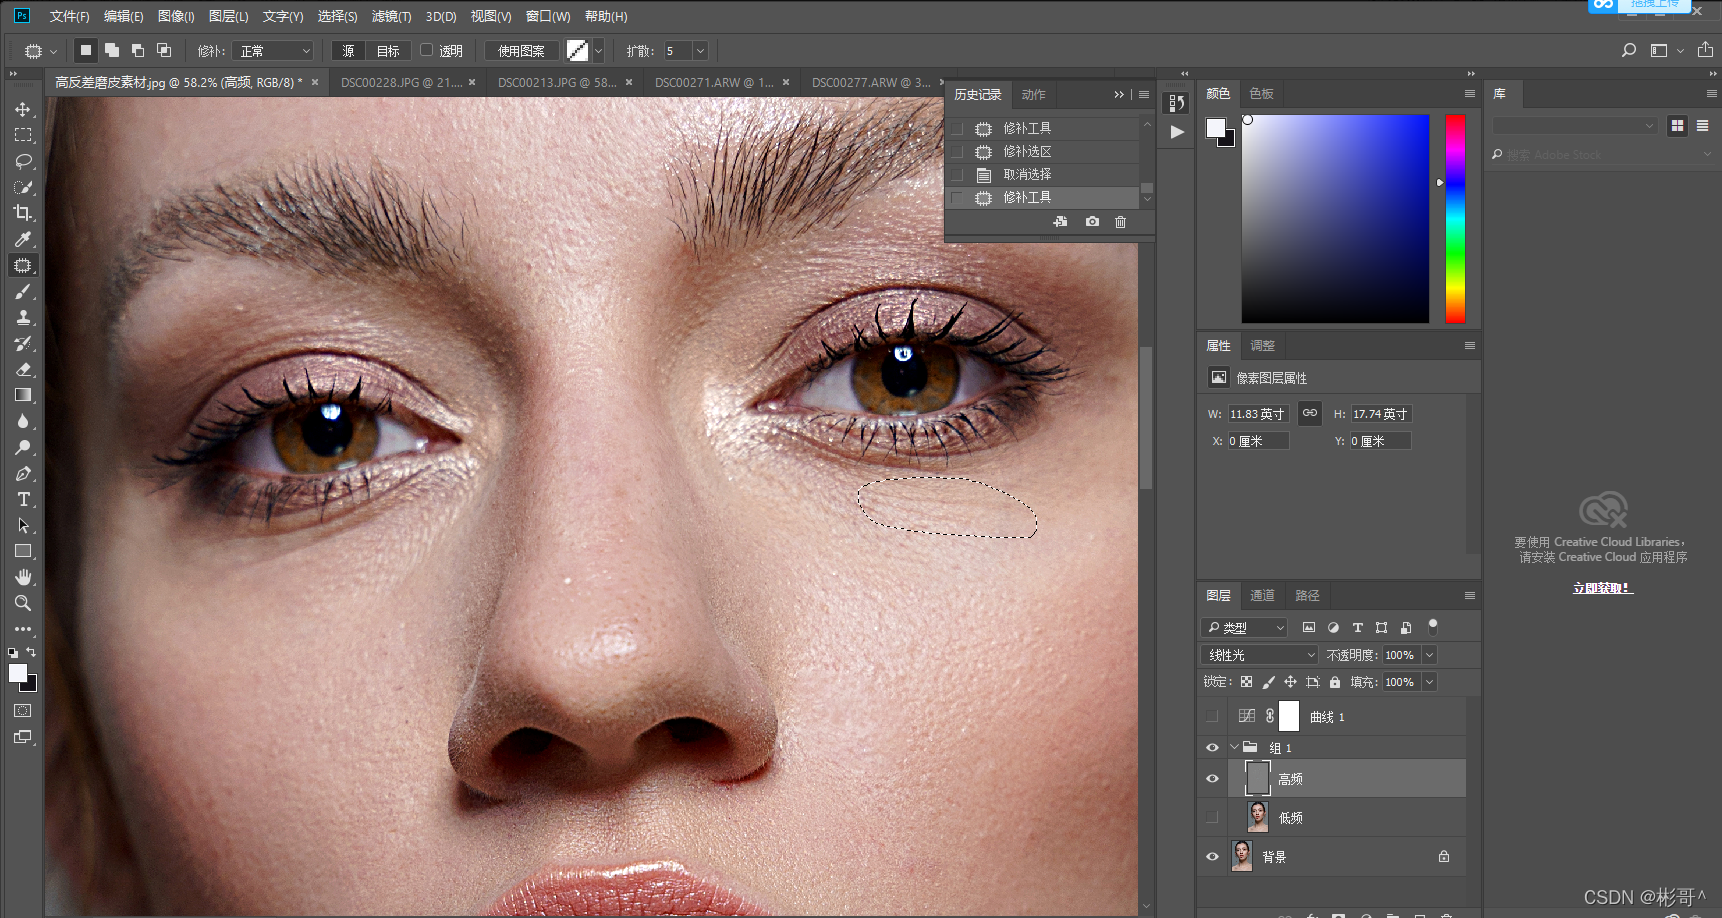Show the 曲线 1 layer
The image size is (1722, 918).
click(x=1212, y=716)
